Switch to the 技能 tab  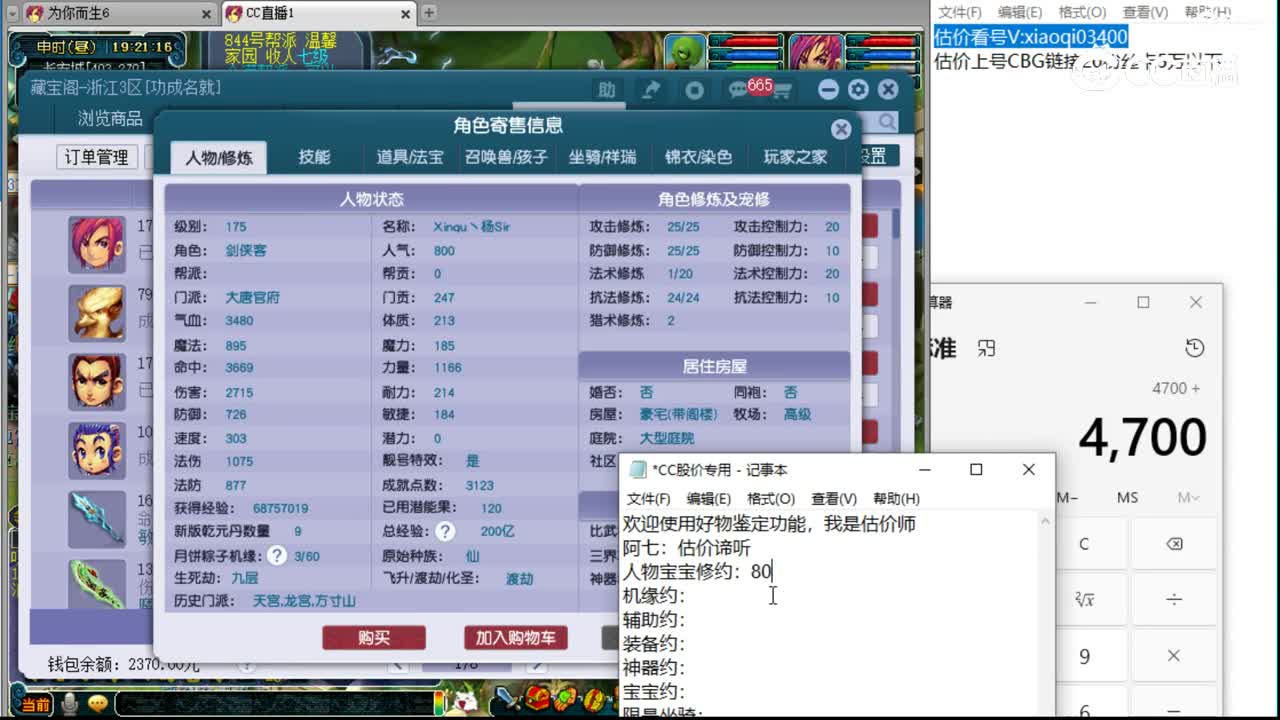click(316, 157)
